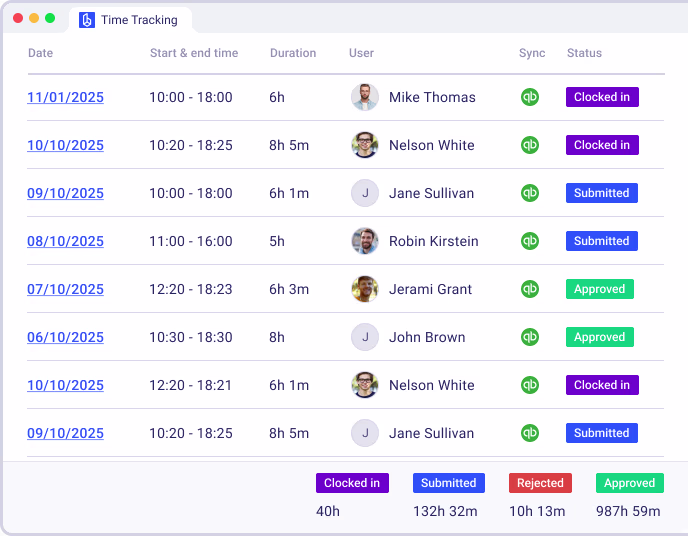
Task: Click the Time Tracking app logo icon
Action: click(87, 20)
